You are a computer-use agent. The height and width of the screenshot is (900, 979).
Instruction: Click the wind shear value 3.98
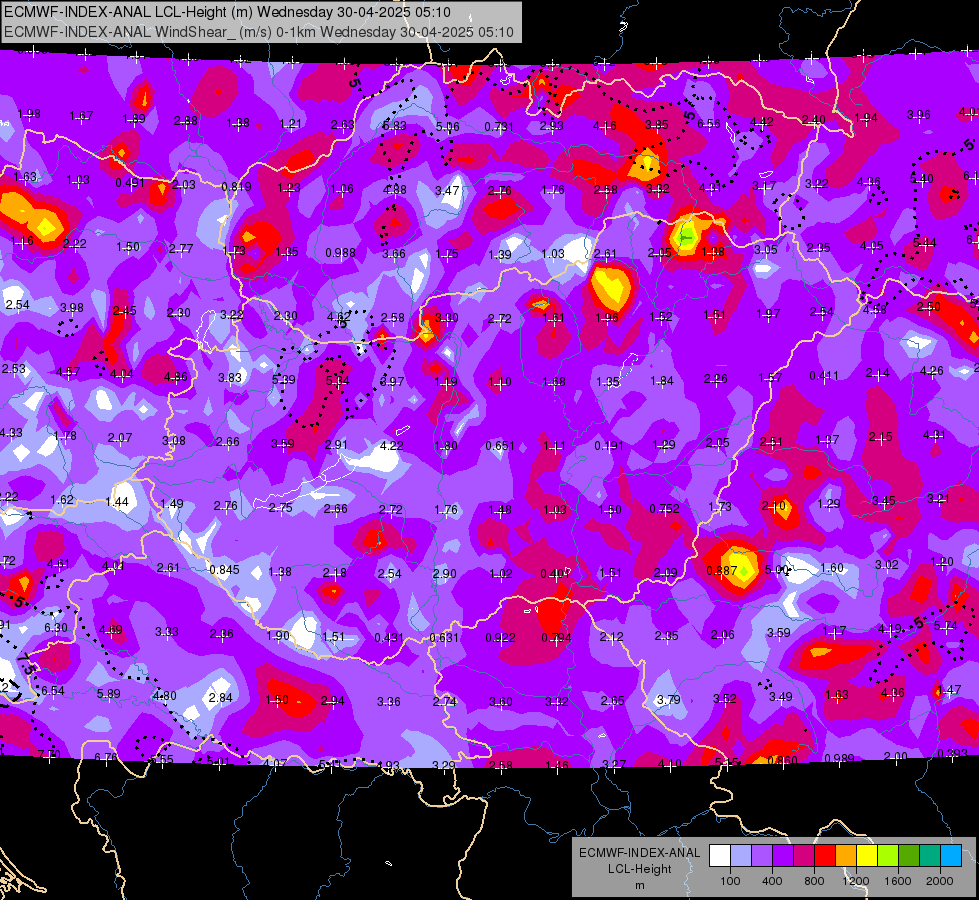coord(72,307)
